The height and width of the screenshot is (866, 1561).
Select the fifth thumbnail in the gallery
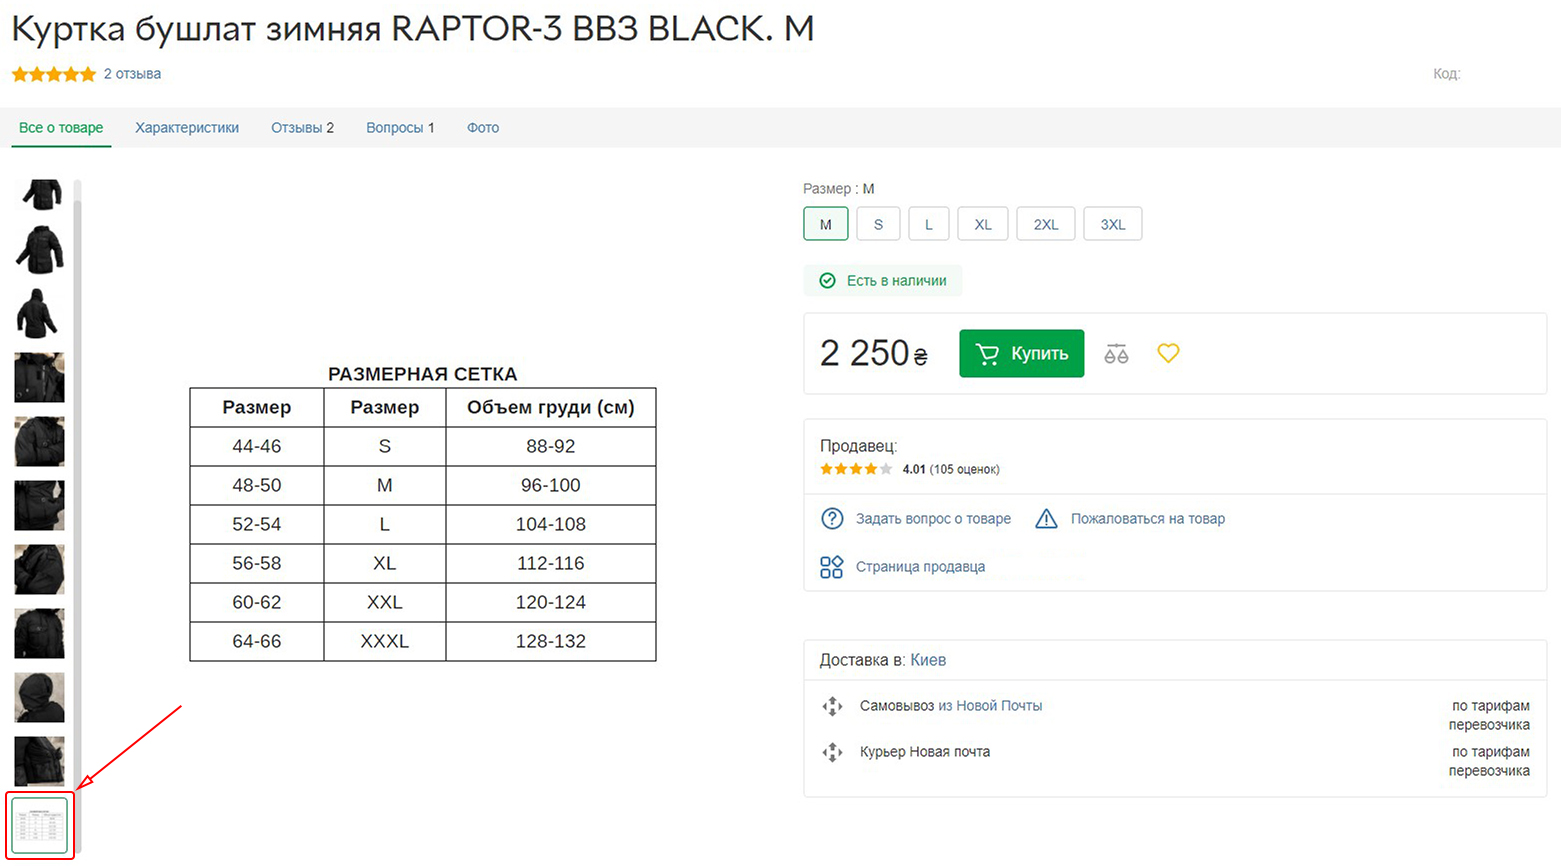(40, 441)
